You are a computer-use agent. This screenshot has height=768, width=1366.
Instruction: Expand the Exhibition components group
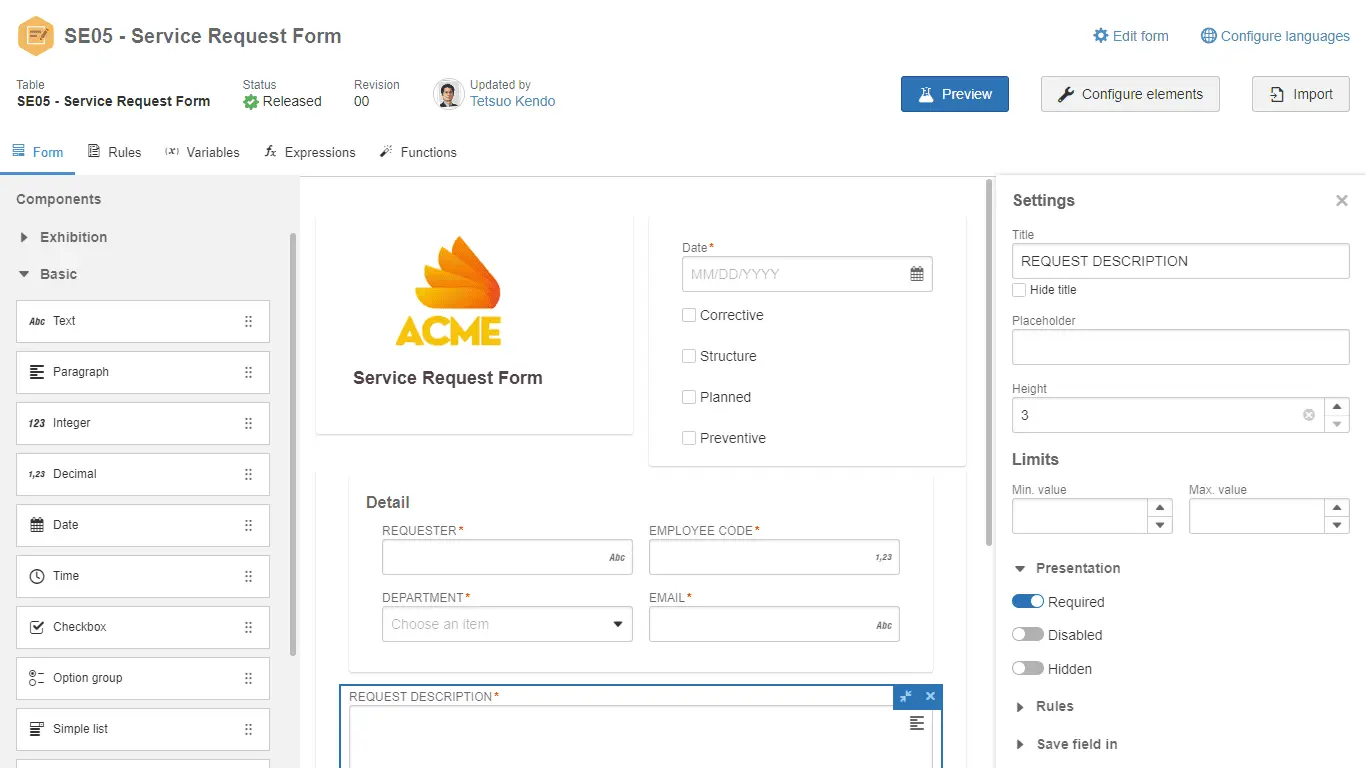coord(25,238)
